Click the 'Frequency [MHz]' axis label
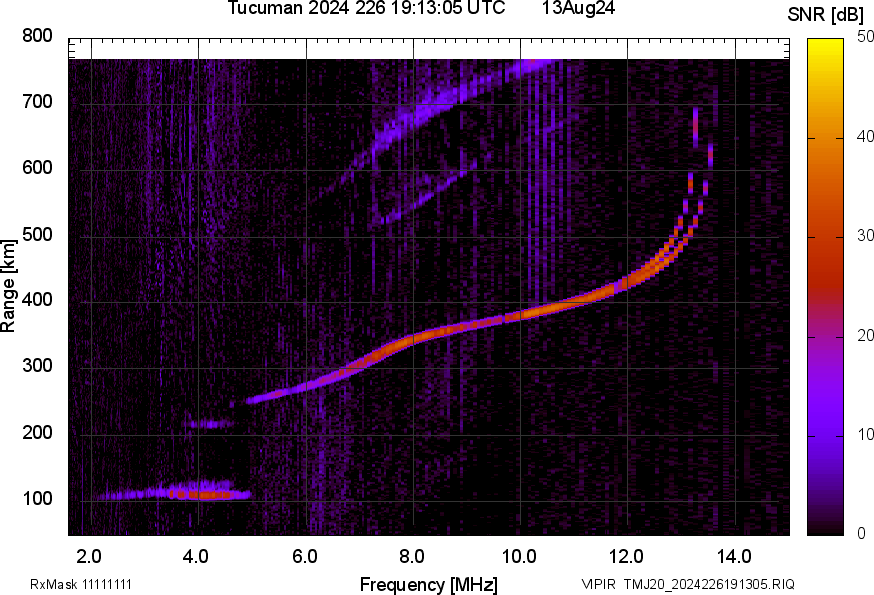This screenshot has width=874, height=595. tap(429, 584)
